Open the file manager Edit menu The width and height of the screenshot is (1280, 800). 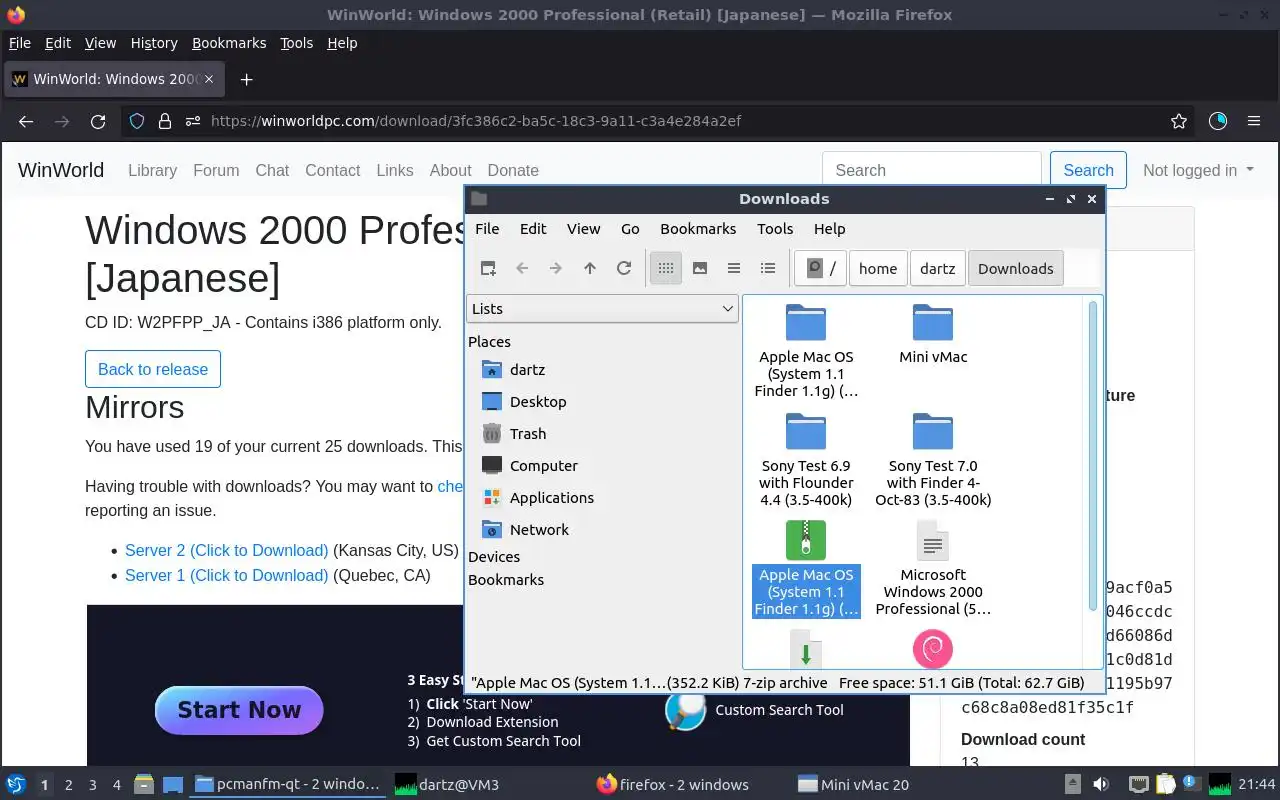[533, 228]
